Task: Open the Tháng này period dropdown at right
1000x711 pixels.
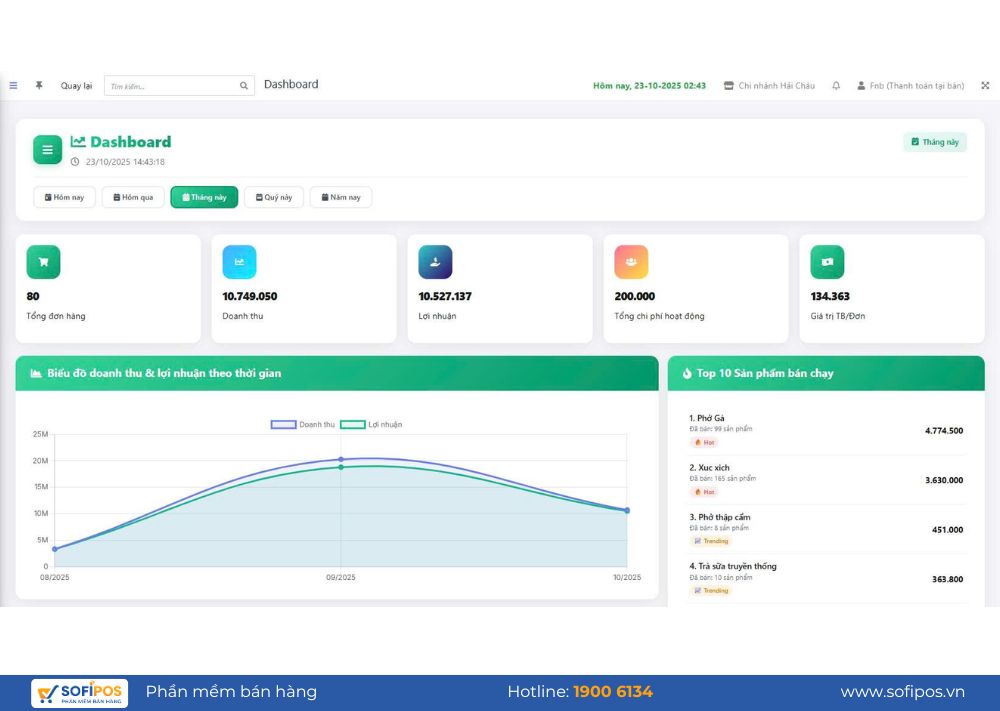Action: pos(935,142)
